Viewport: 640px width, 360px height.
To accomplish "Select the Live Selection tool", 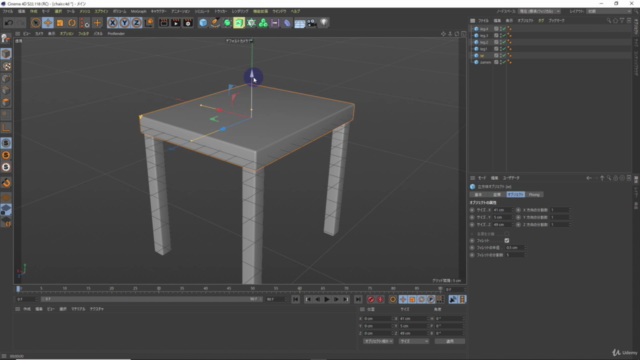I will 36,23.
